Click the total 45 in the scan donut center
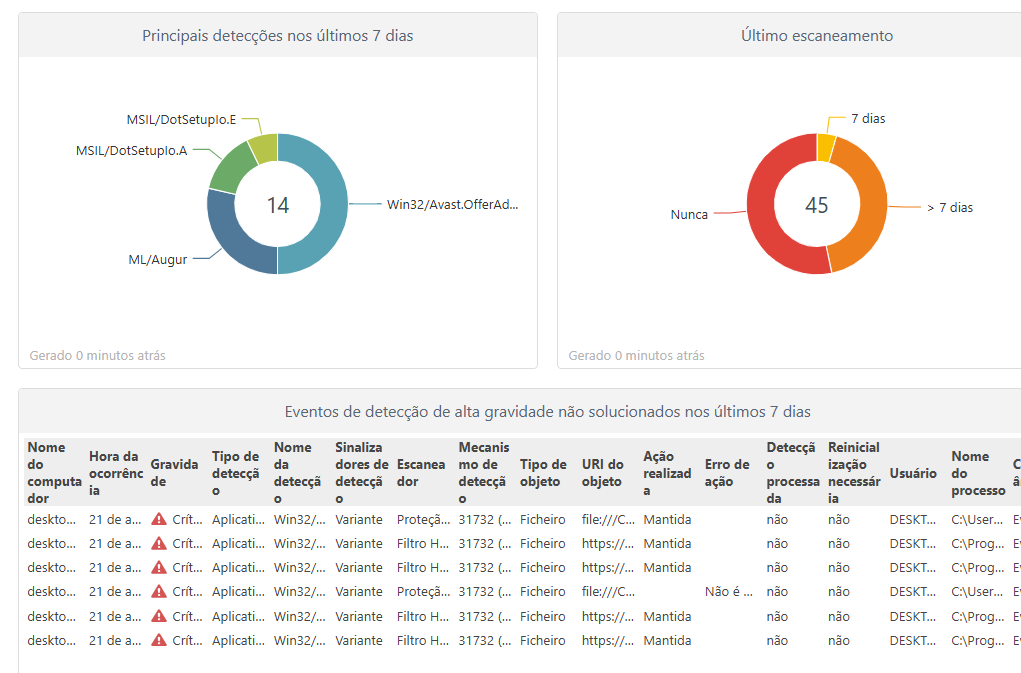1021x673 pixels. (x=817, y=205)
